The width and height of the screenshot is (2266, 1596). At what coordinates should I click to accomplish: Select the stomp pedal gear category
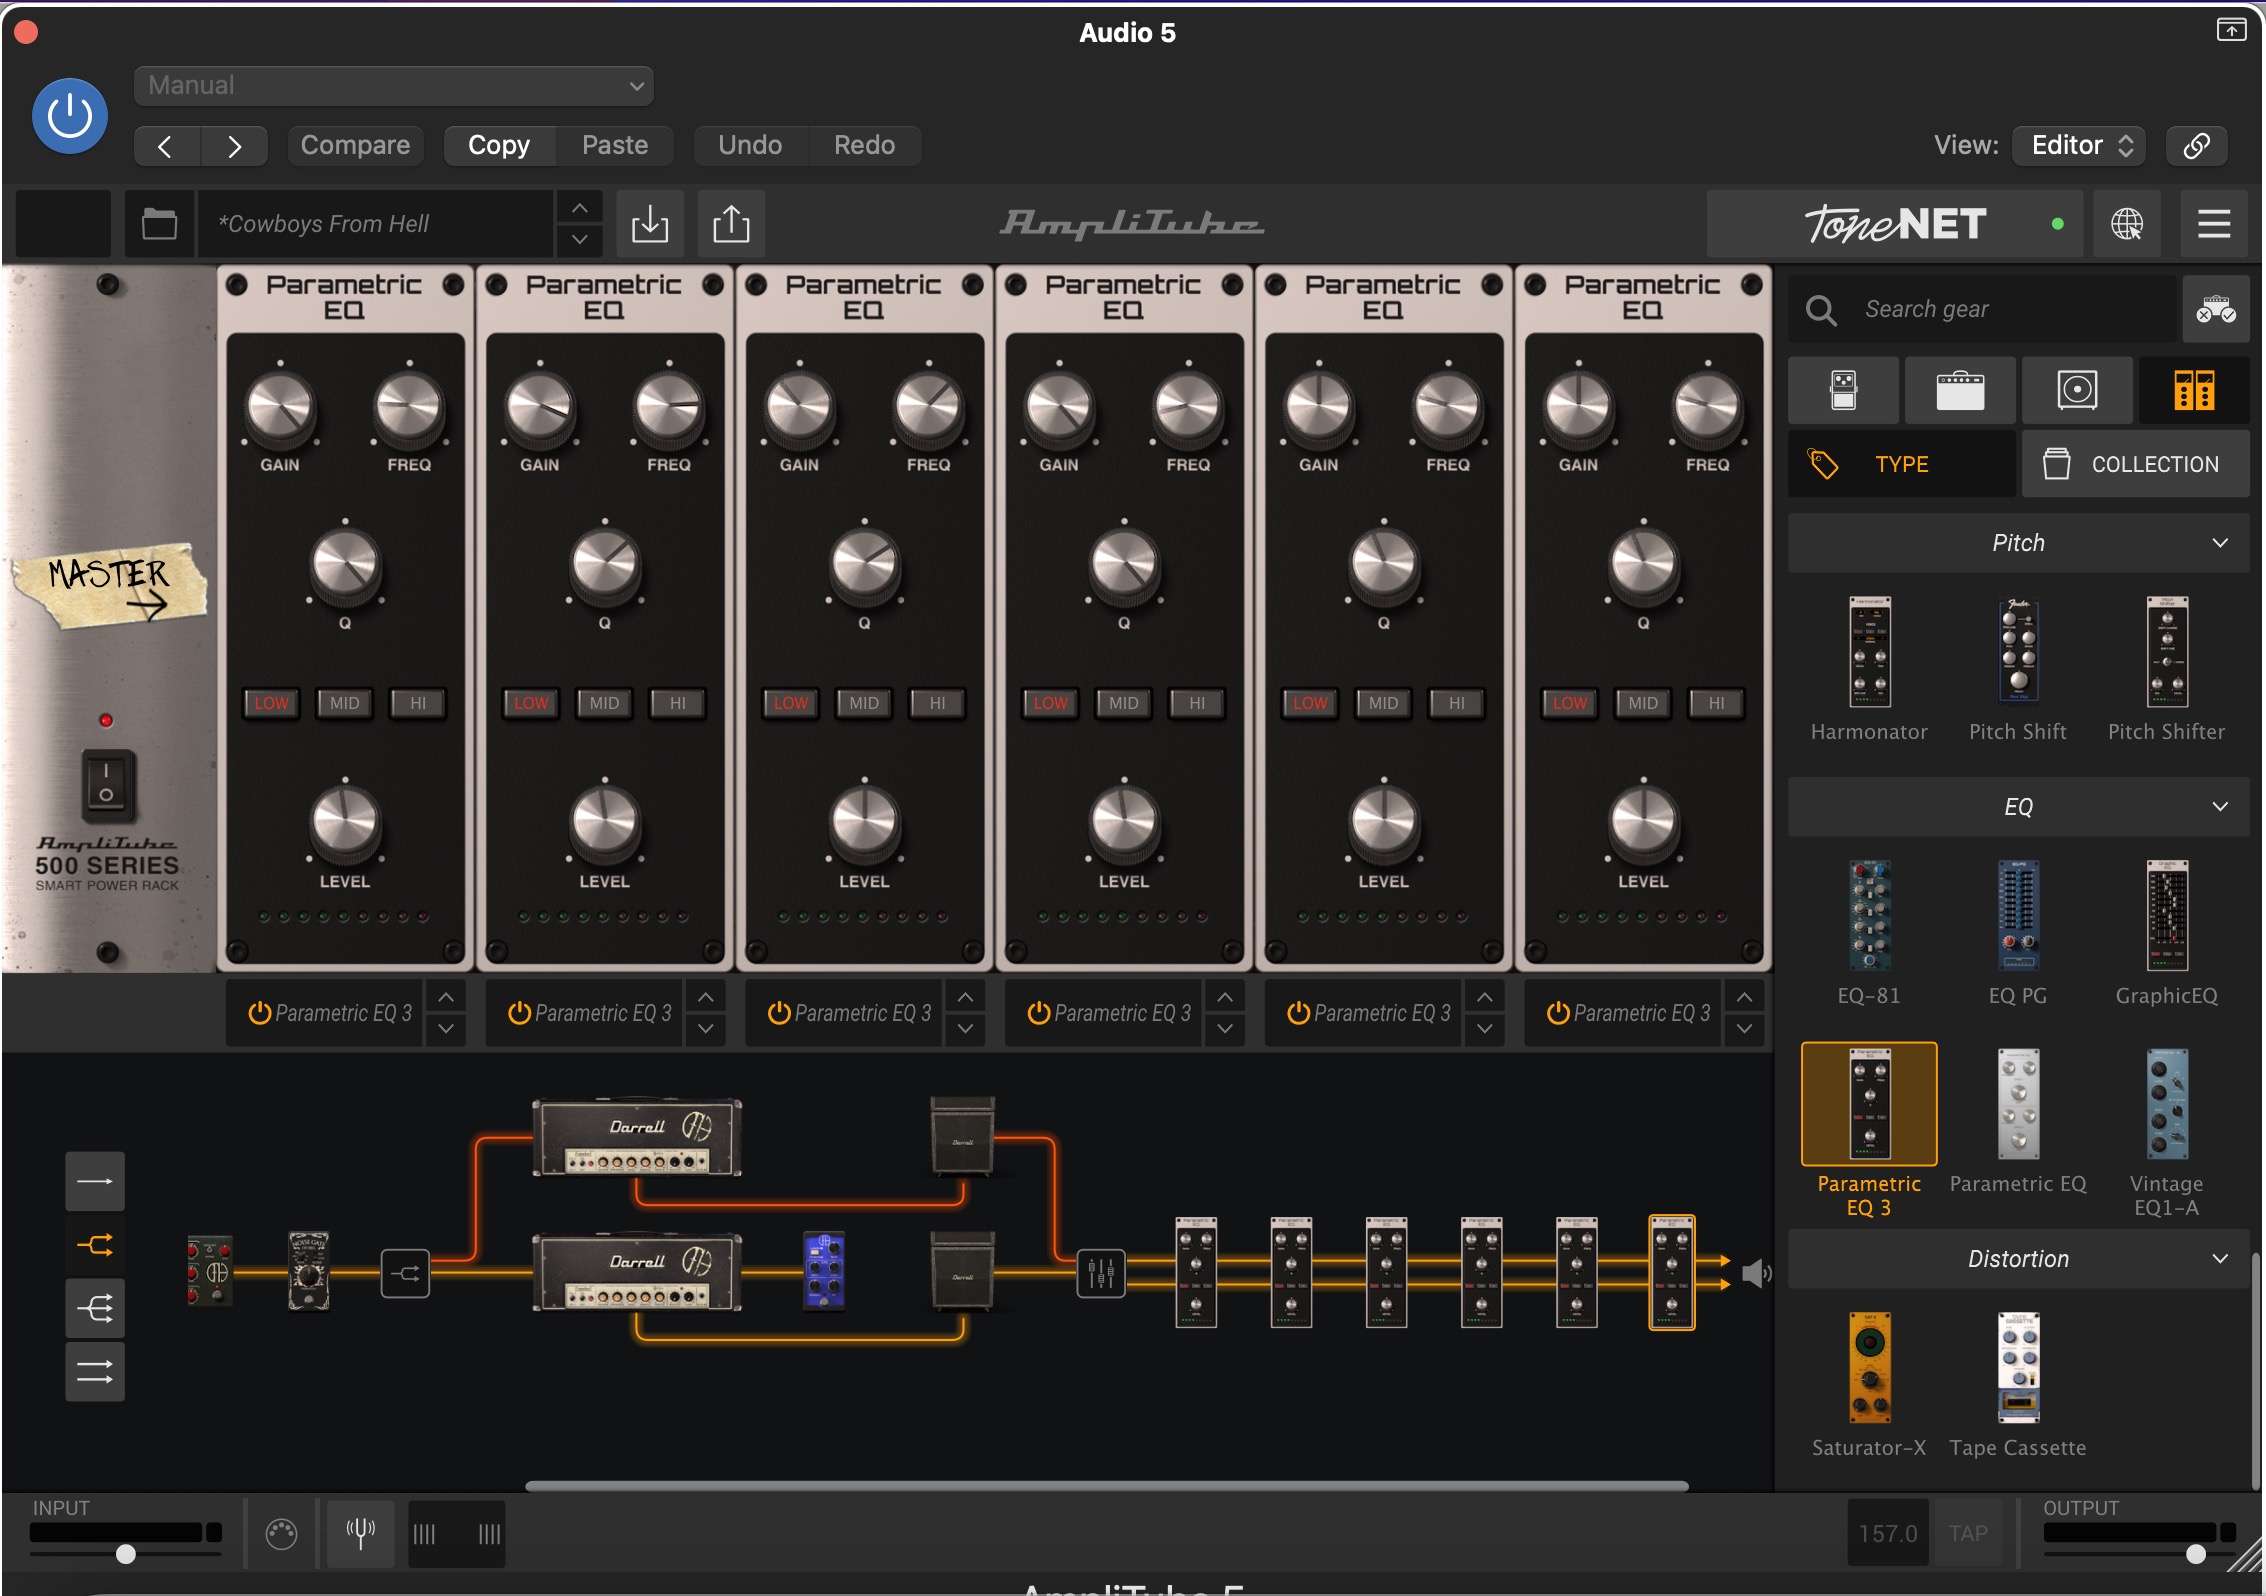tap(1844, 390)
